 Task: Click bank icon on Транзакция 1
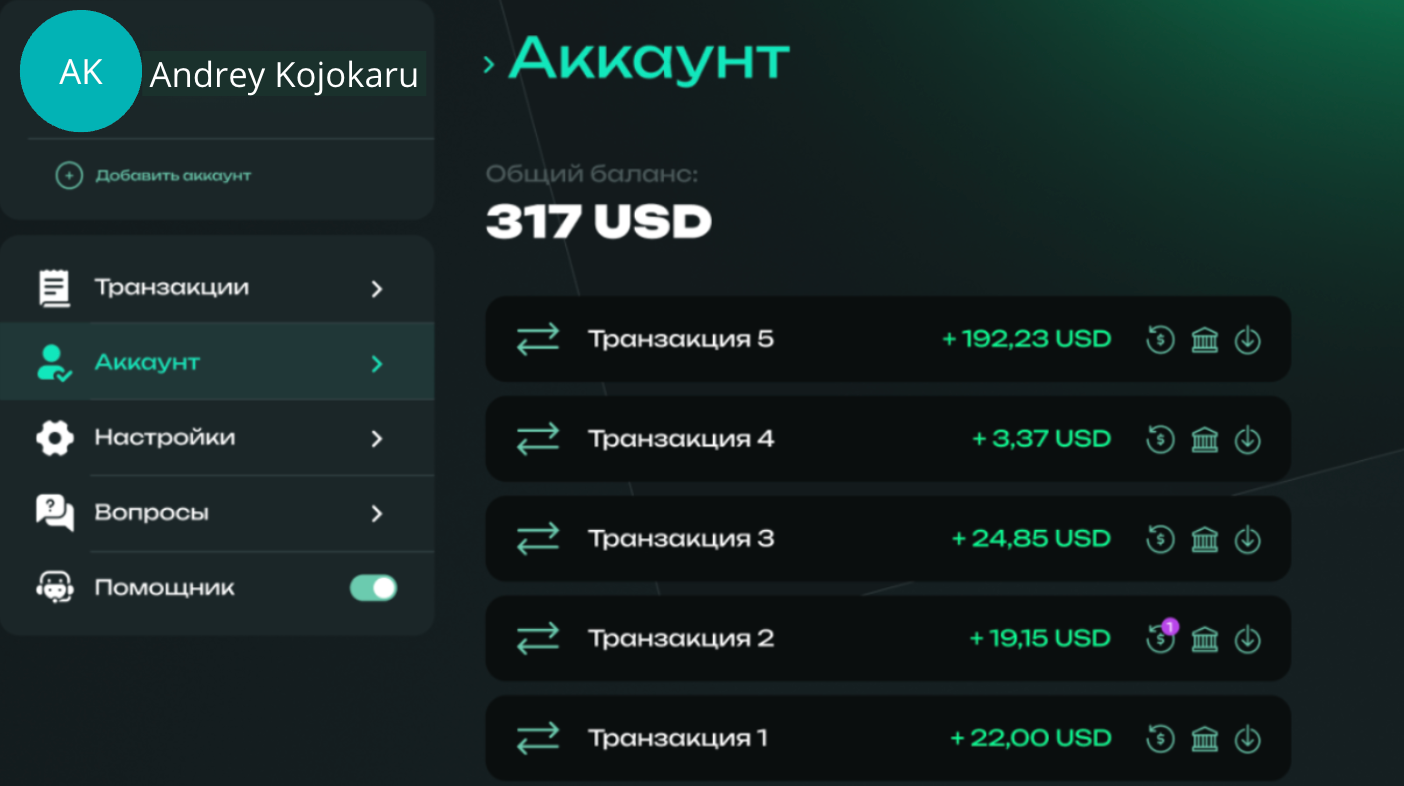click(x=1205, y=740)
